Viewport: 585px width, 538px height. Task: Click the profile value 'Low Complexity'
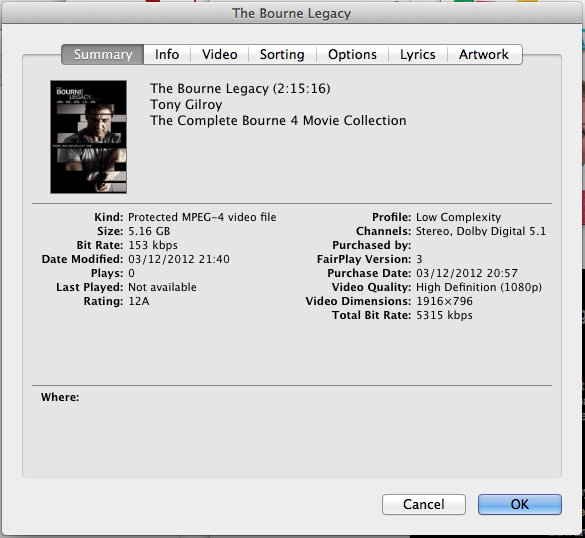pyautogui.click(x=459, y=217)
